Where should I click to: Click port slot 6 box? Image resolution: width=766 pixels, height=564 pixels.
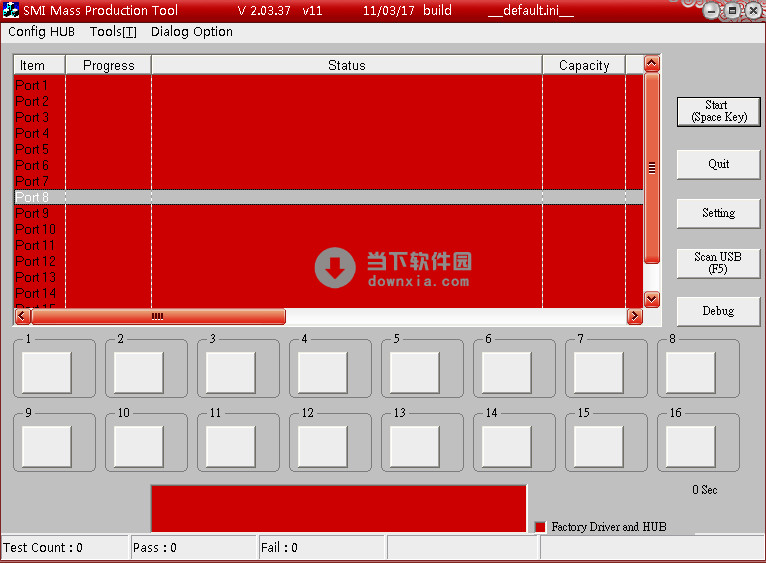[x=507, y=373]
